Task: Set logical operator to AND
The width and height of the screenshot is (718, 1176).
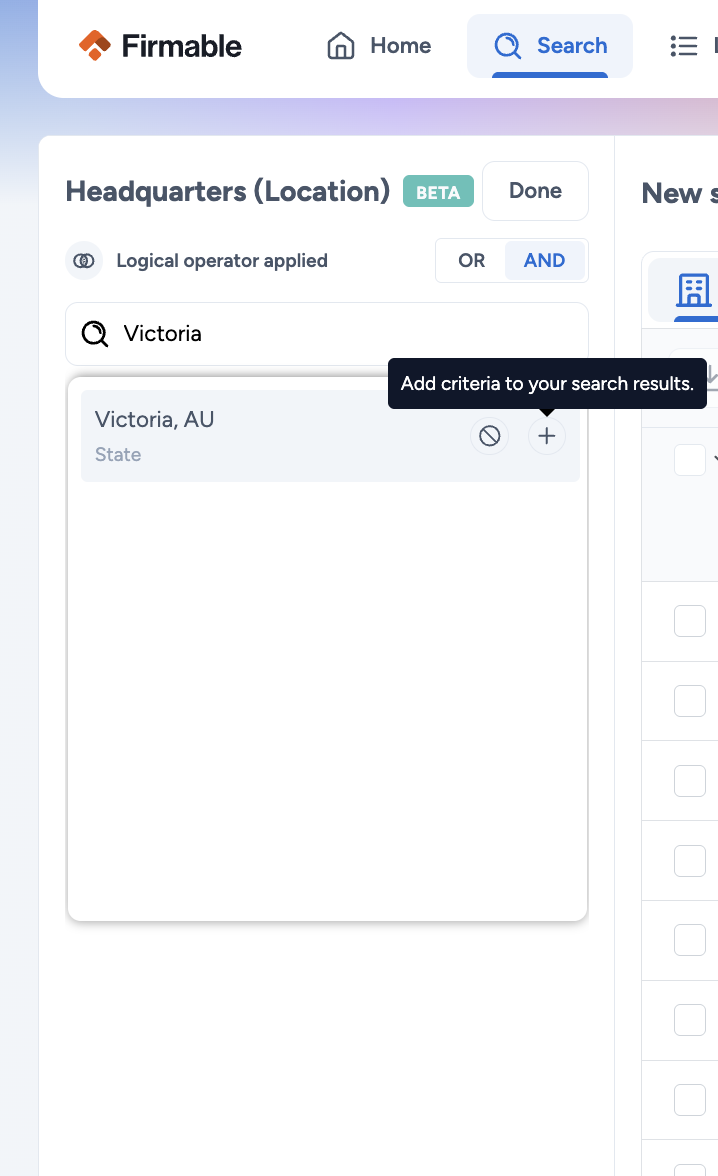Action: click(x=544, y=261)
